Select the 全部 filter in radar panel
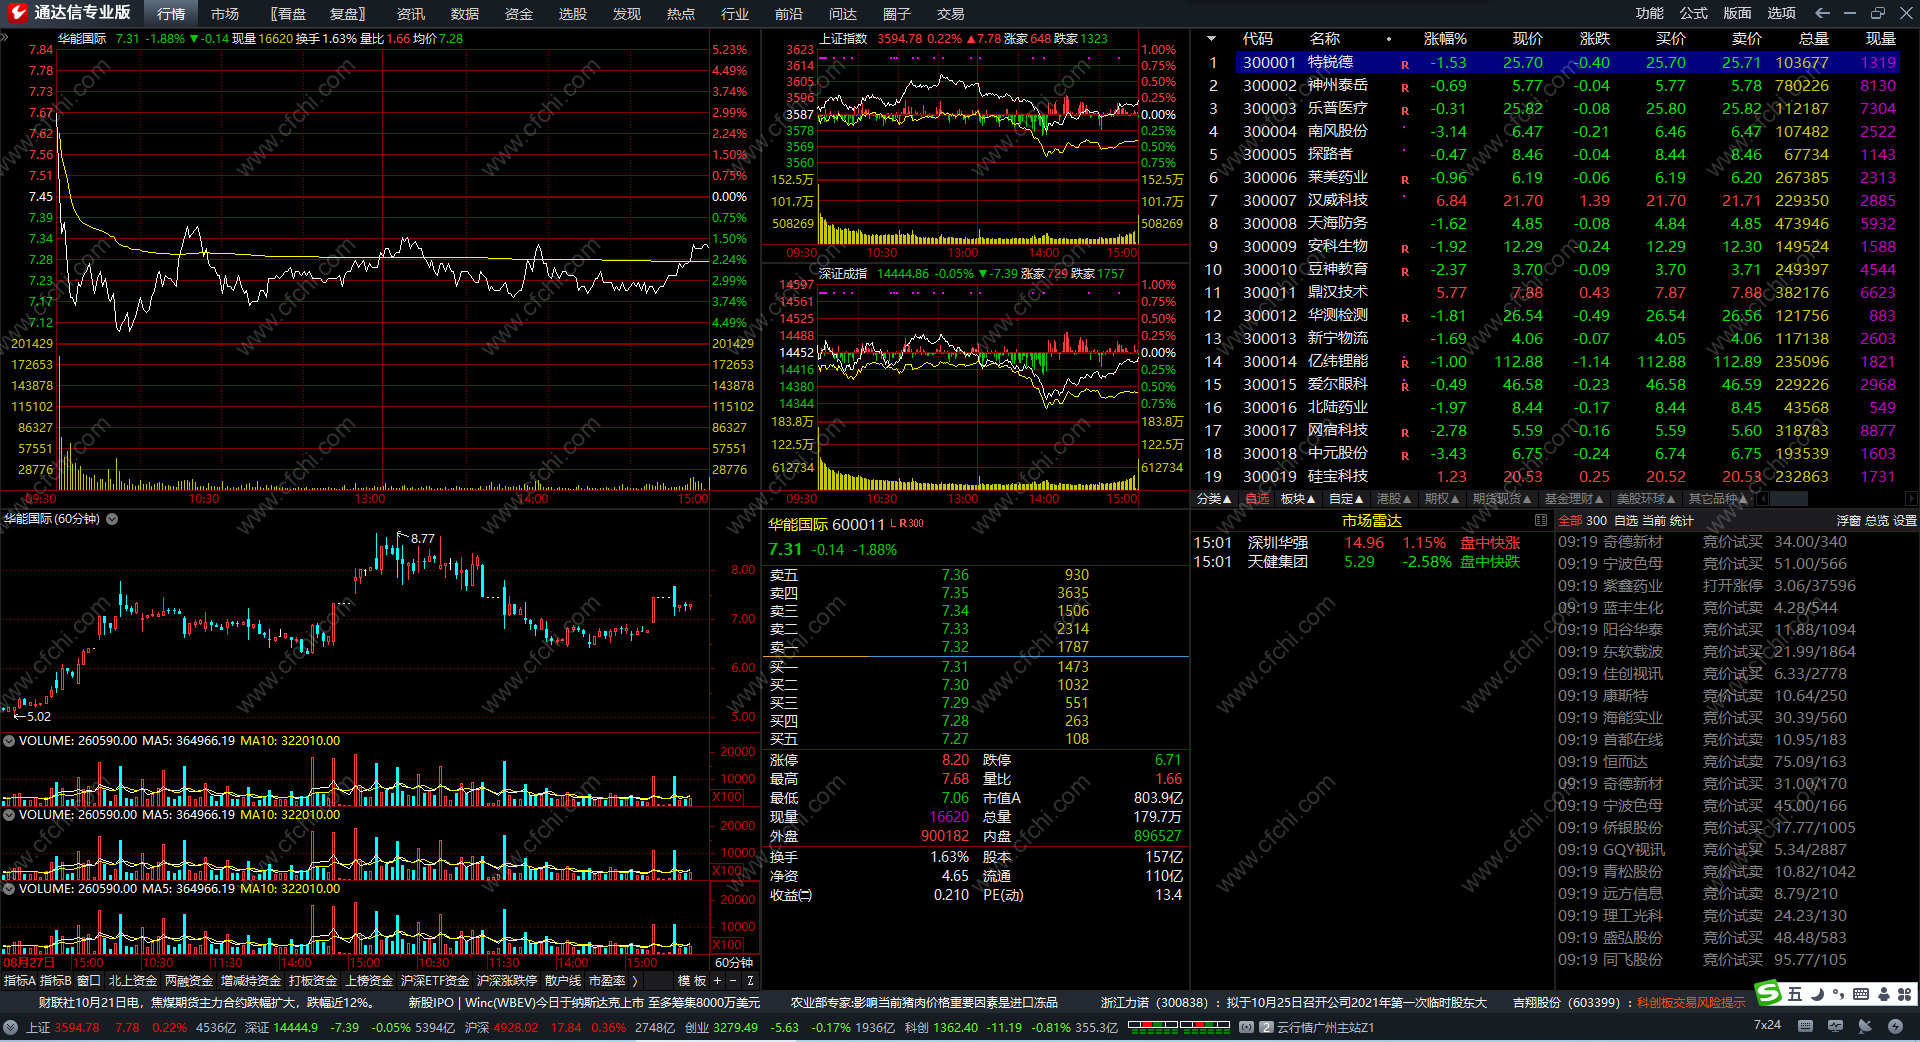Image resolution: width=1920 pixels, height=1042 pixels. click(1570, 521)
